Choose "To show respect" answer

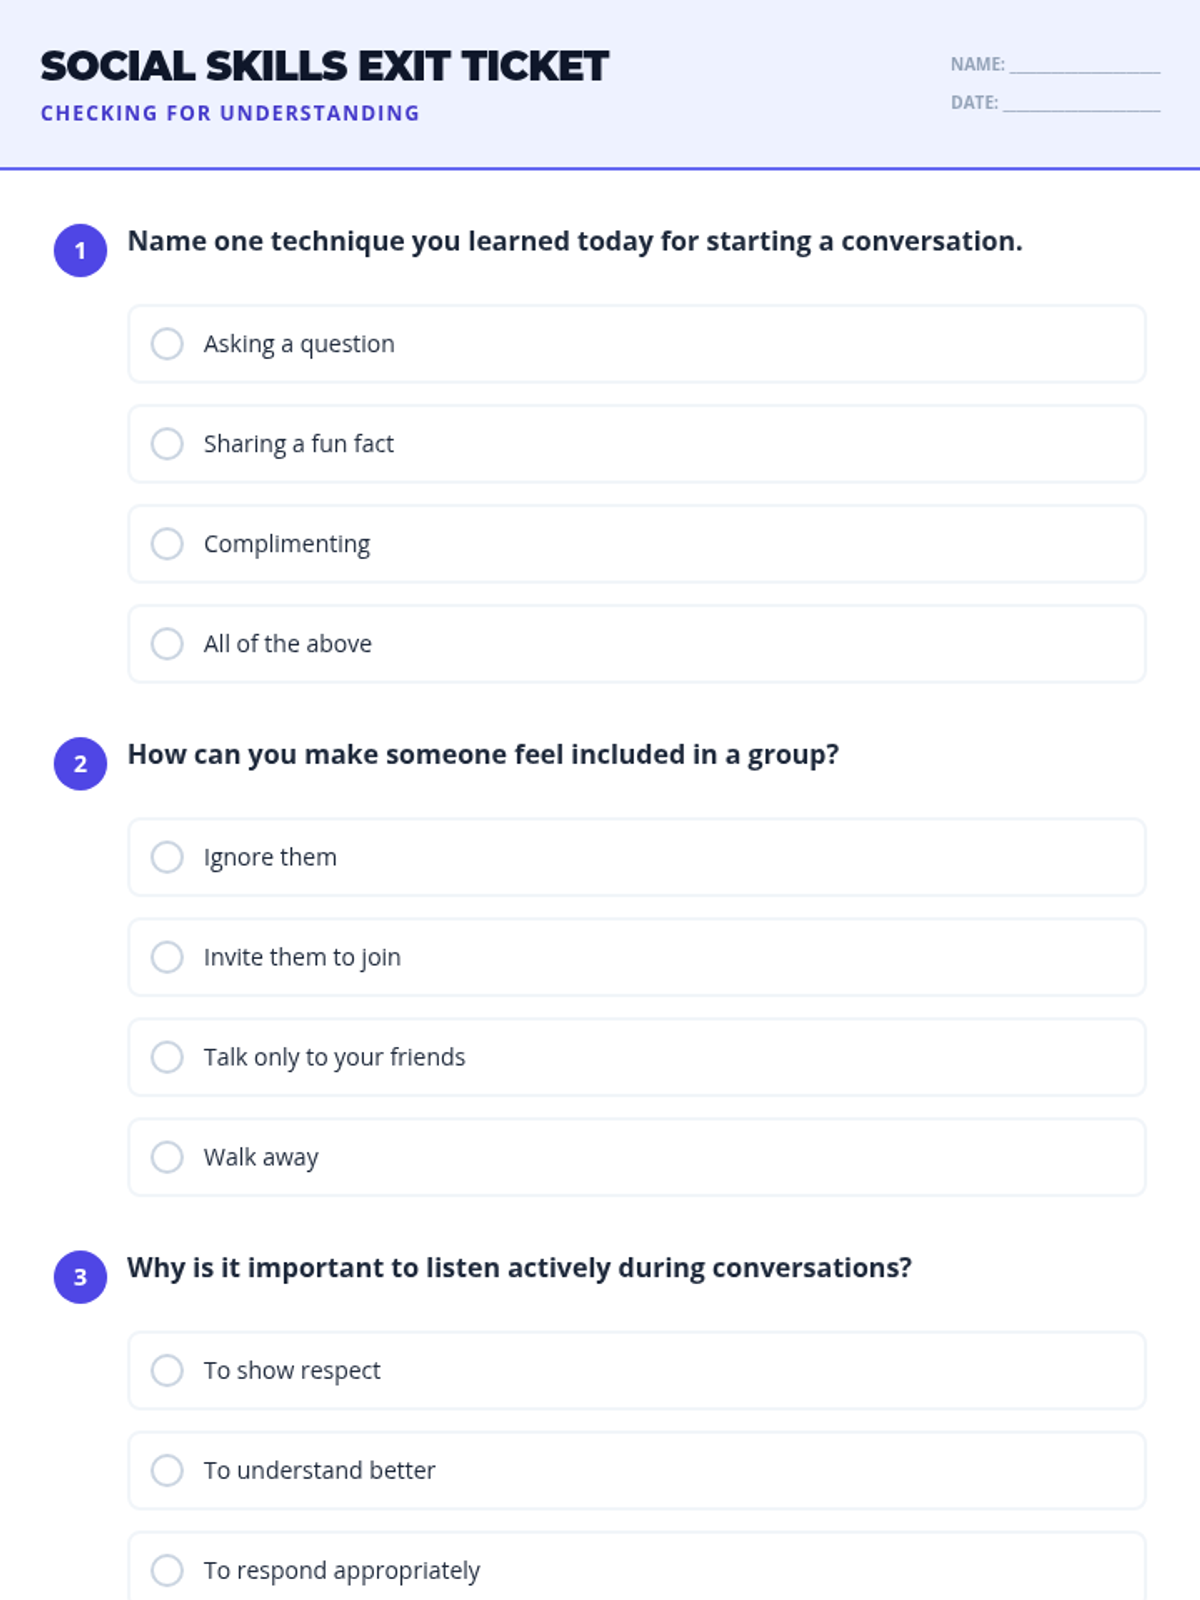pyautogui.click(x=167, y=1370)
